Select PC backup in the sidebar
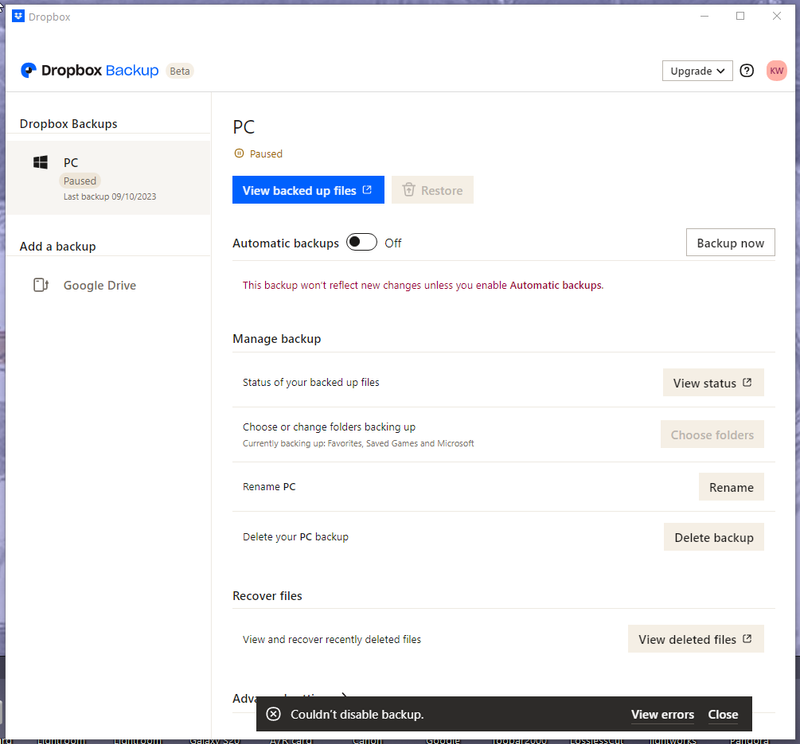This screenshot has width=800, height=744. click(x=108, y=177)
